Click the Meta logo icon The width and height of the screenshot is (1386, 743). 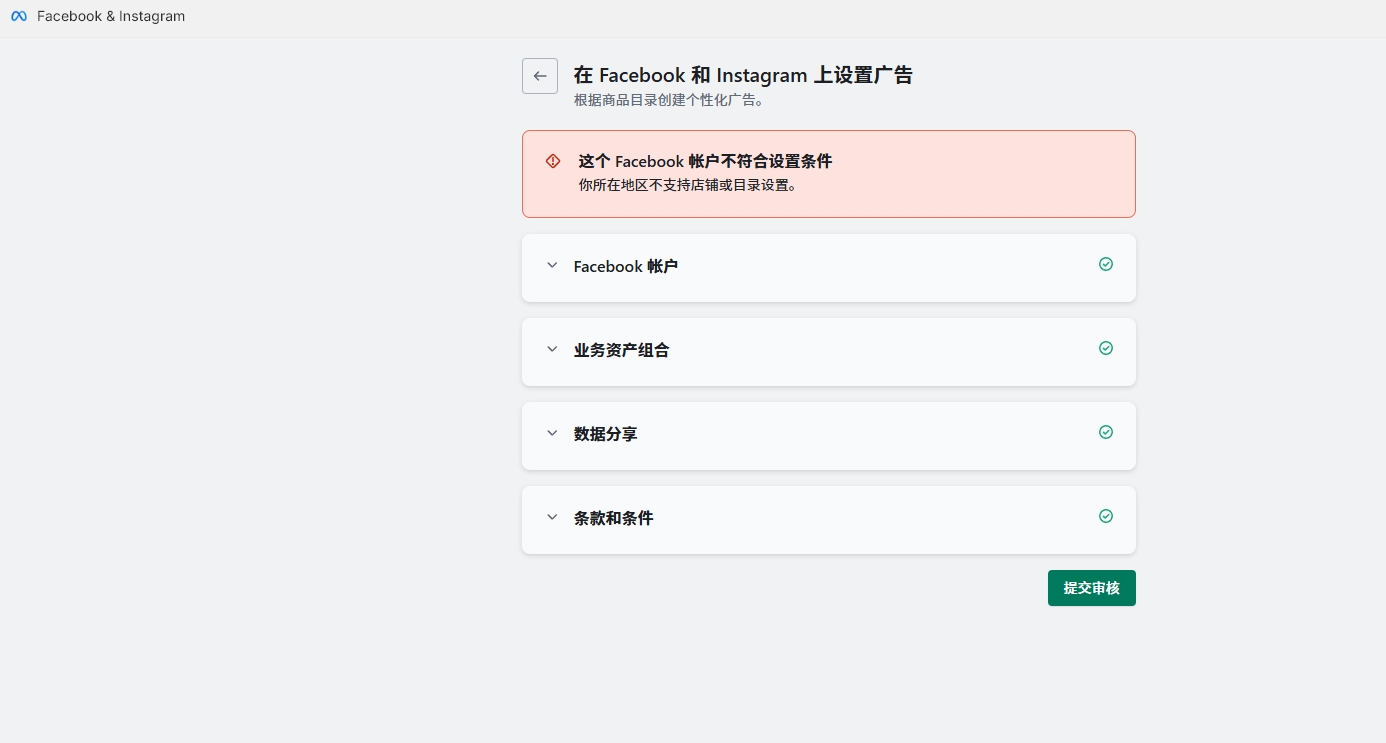19,17
